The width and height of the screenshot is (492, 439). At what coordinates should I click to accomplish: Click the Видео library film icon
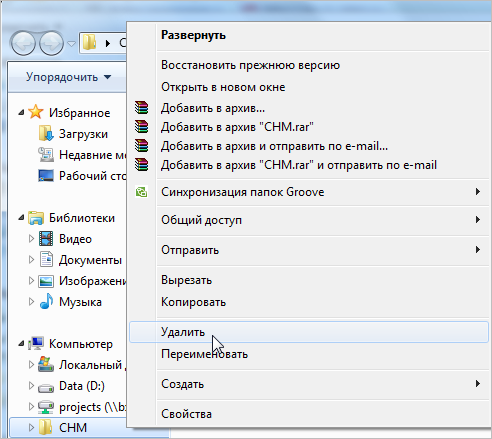click(x=46, y=239)
